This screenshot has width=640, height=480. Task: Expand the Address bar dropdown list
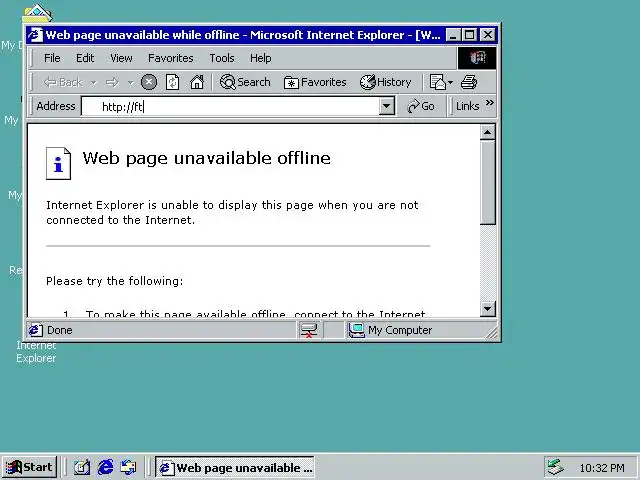click(386, 107)
